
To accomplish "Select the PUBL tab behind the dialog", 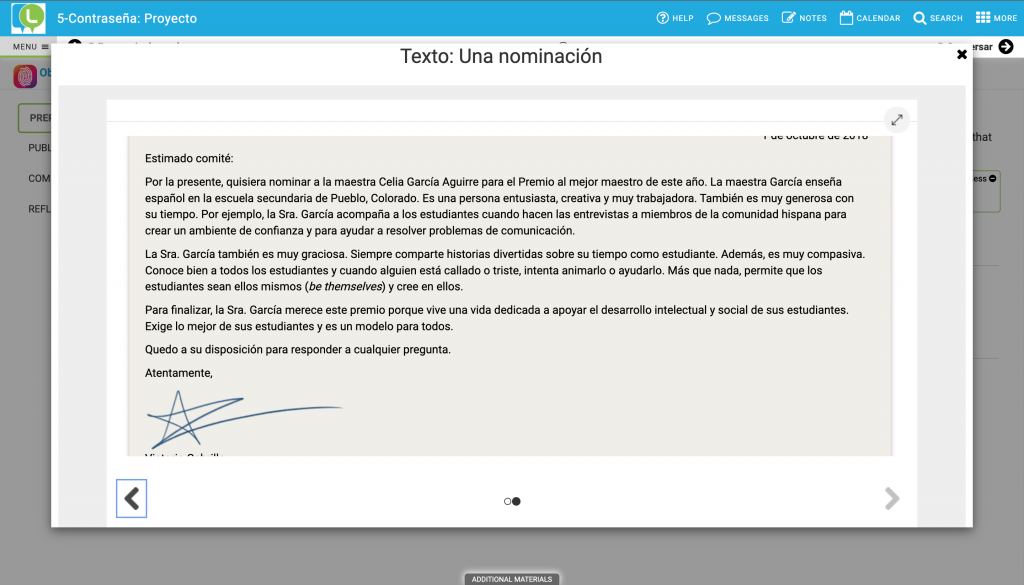I will pos(39,148).
